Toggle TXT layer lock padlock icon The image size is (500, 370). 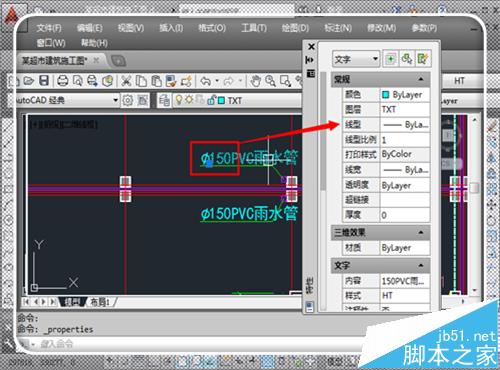point(211,100)
